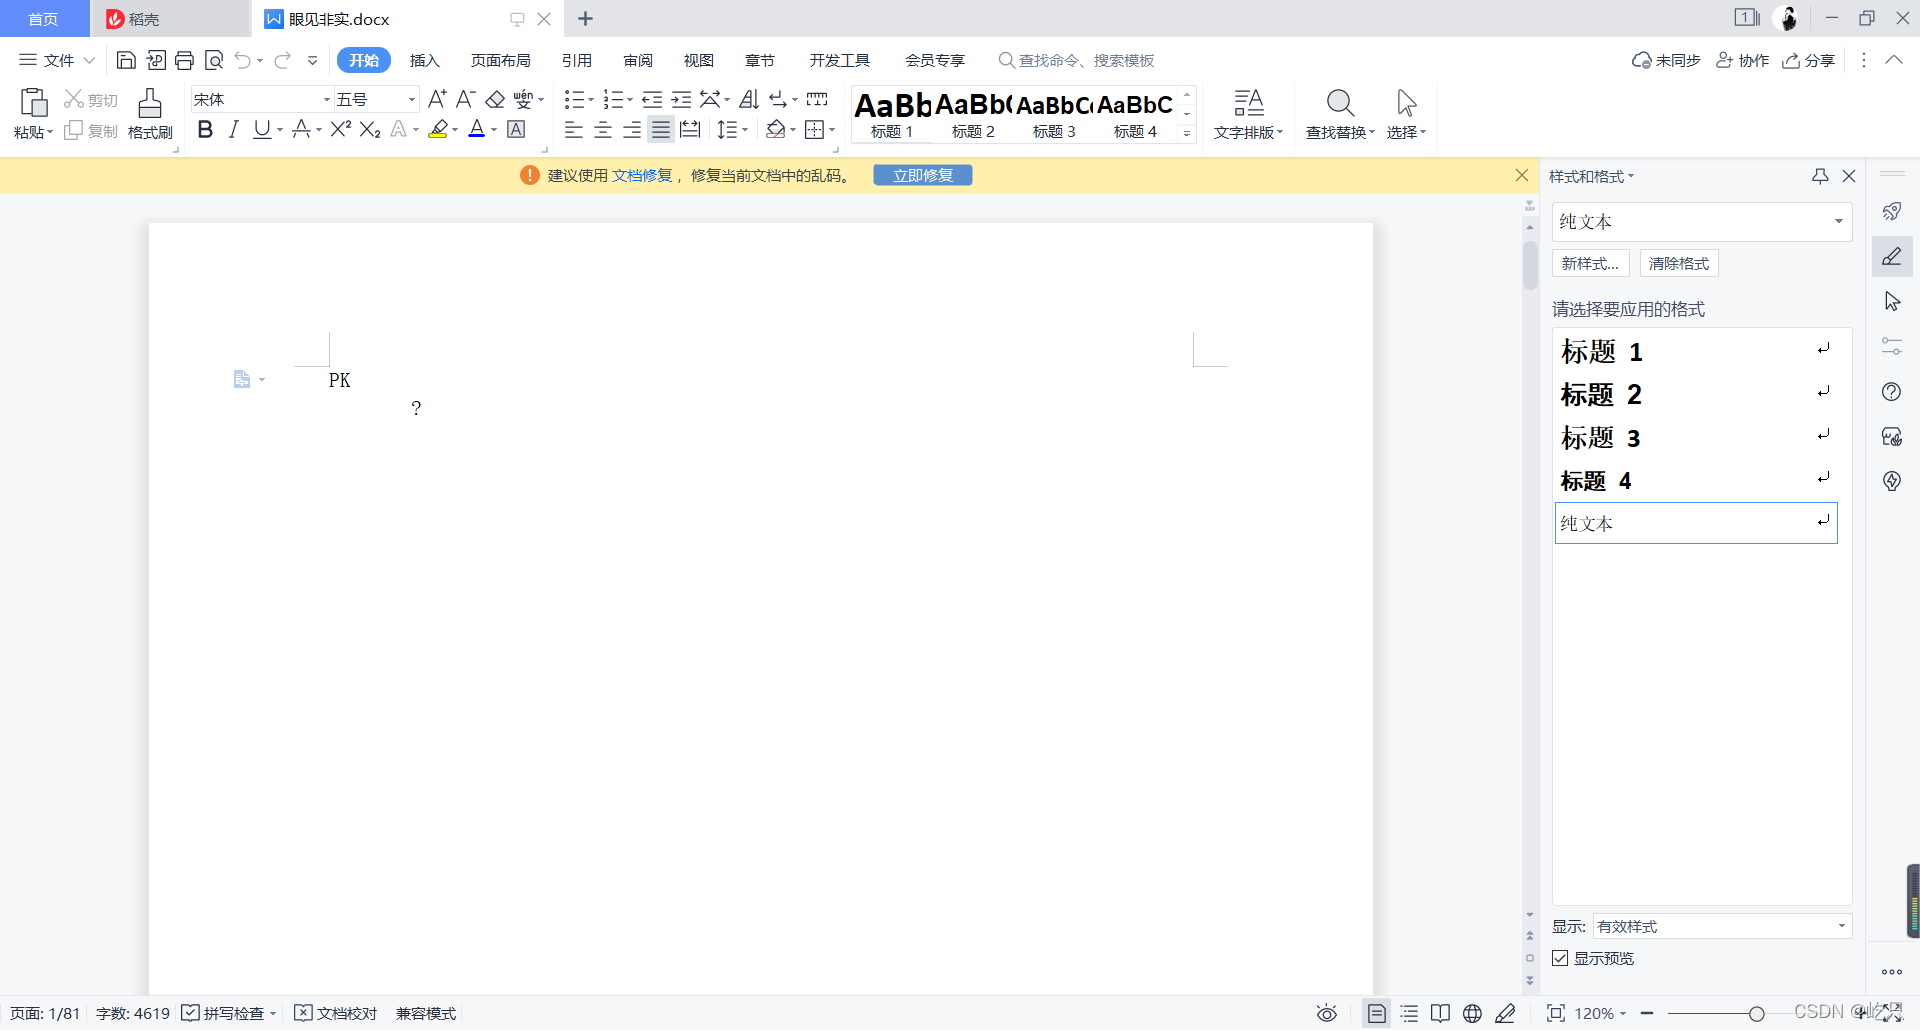The height and width of the screenshot is (1030, 1920).
Task: Justify text alignment
Action: click(x=661, y=129)
